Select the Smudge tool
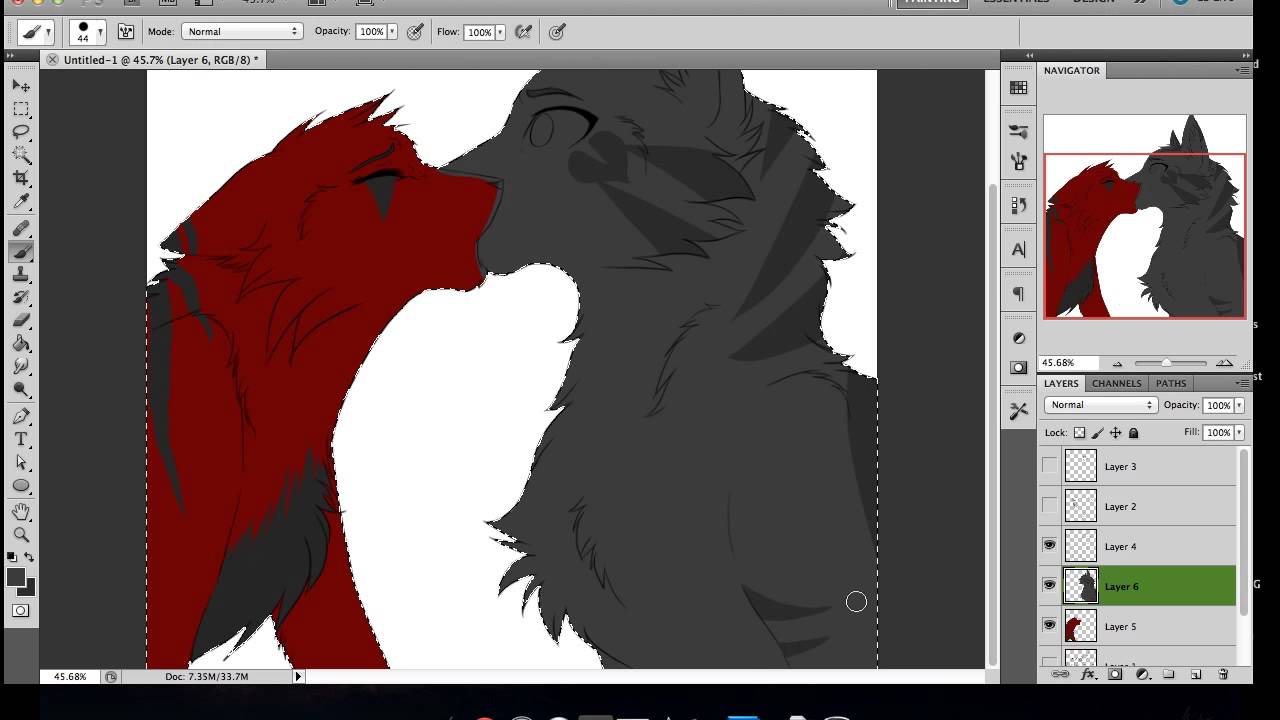1280x720 pixels. pos(21,367)
